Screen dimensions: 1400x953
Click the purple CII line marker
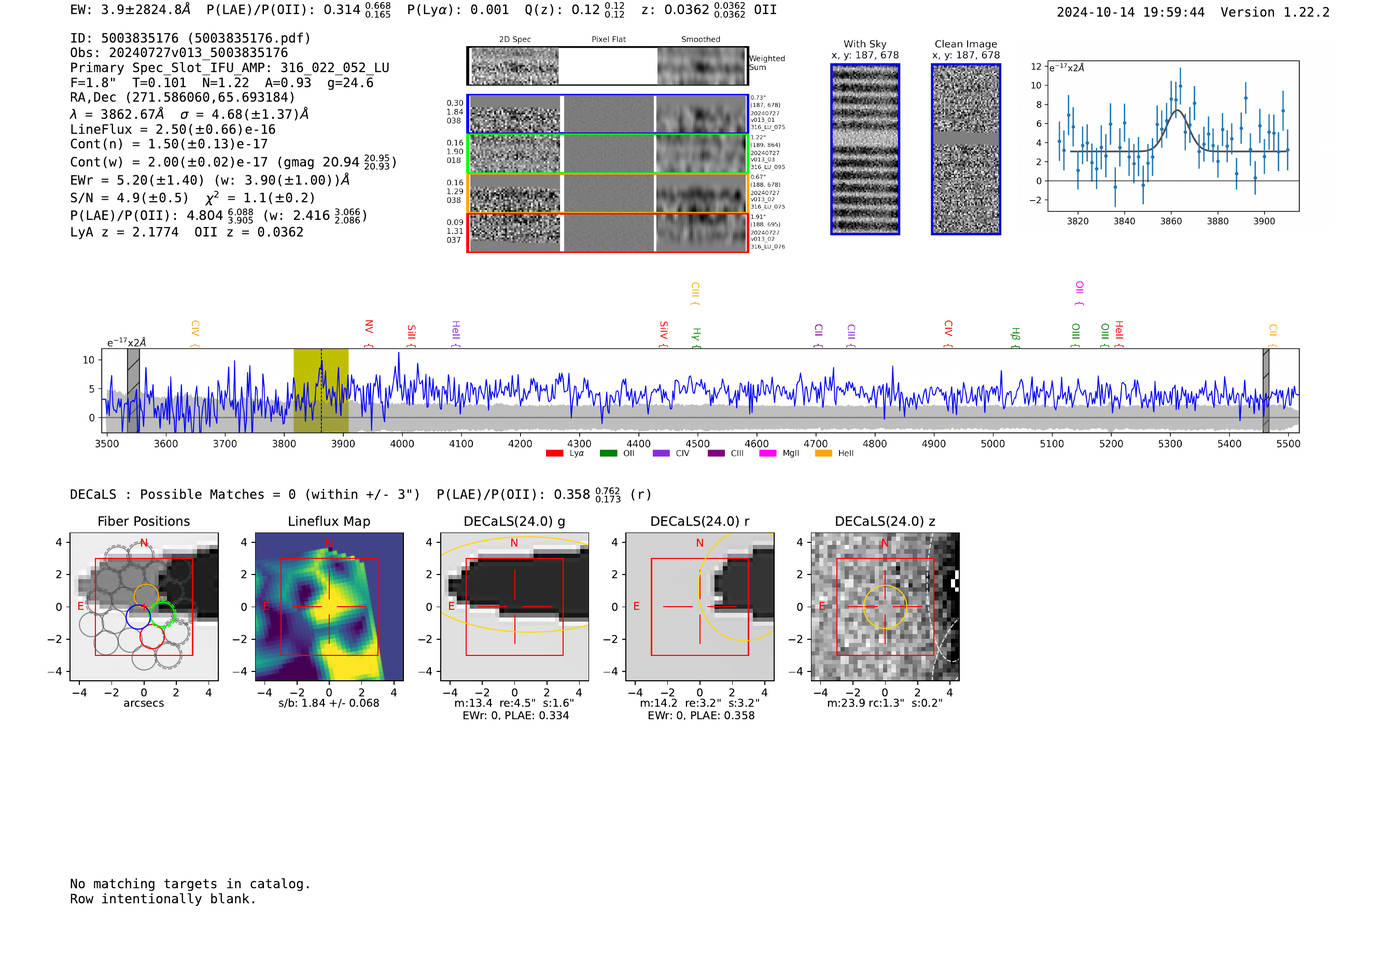coord(818,336)
